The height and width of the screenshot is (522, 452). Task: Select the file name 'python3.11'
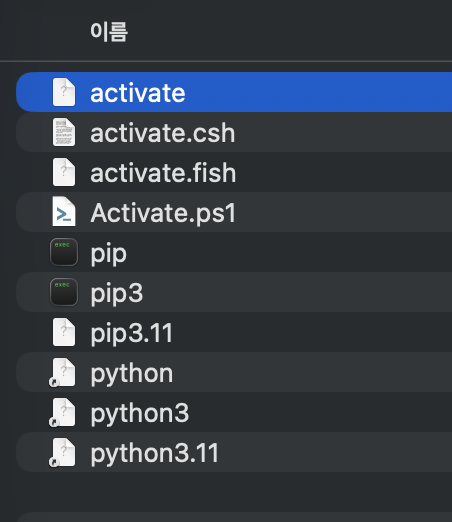point(155,454)
